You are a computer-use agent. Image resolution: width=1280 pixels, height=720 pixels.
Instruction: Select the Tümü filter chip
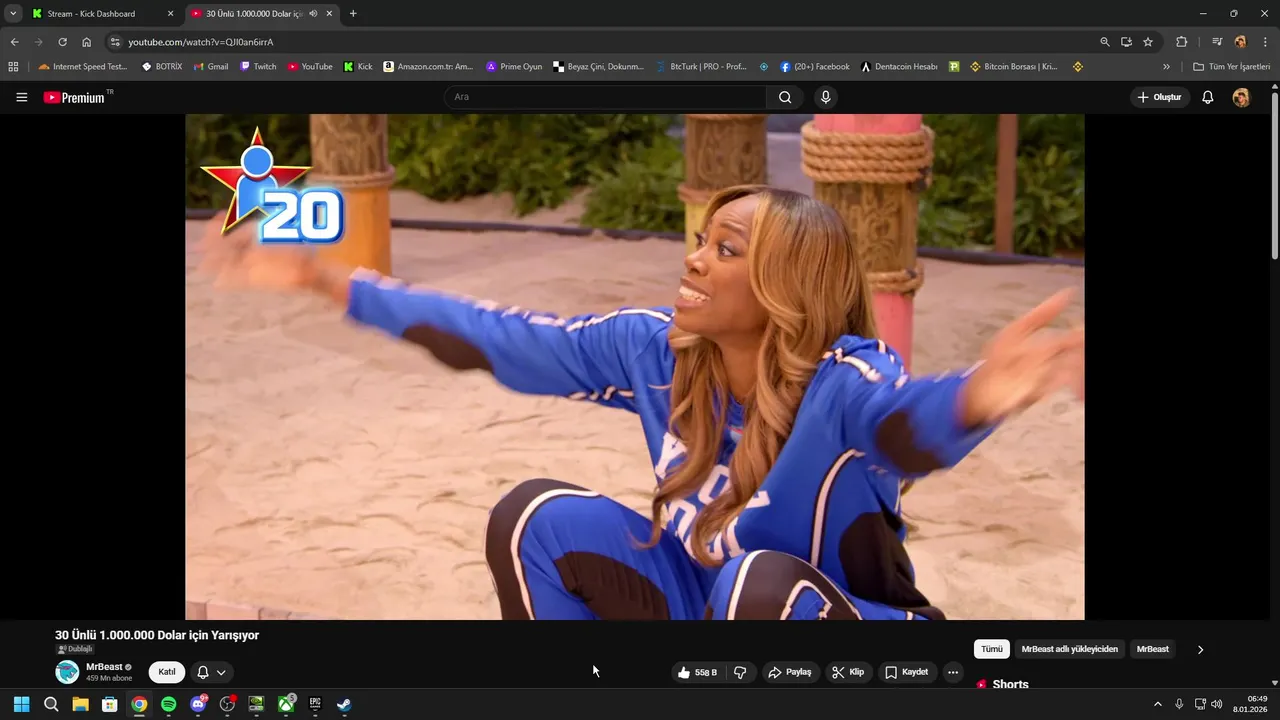[991, 649]
